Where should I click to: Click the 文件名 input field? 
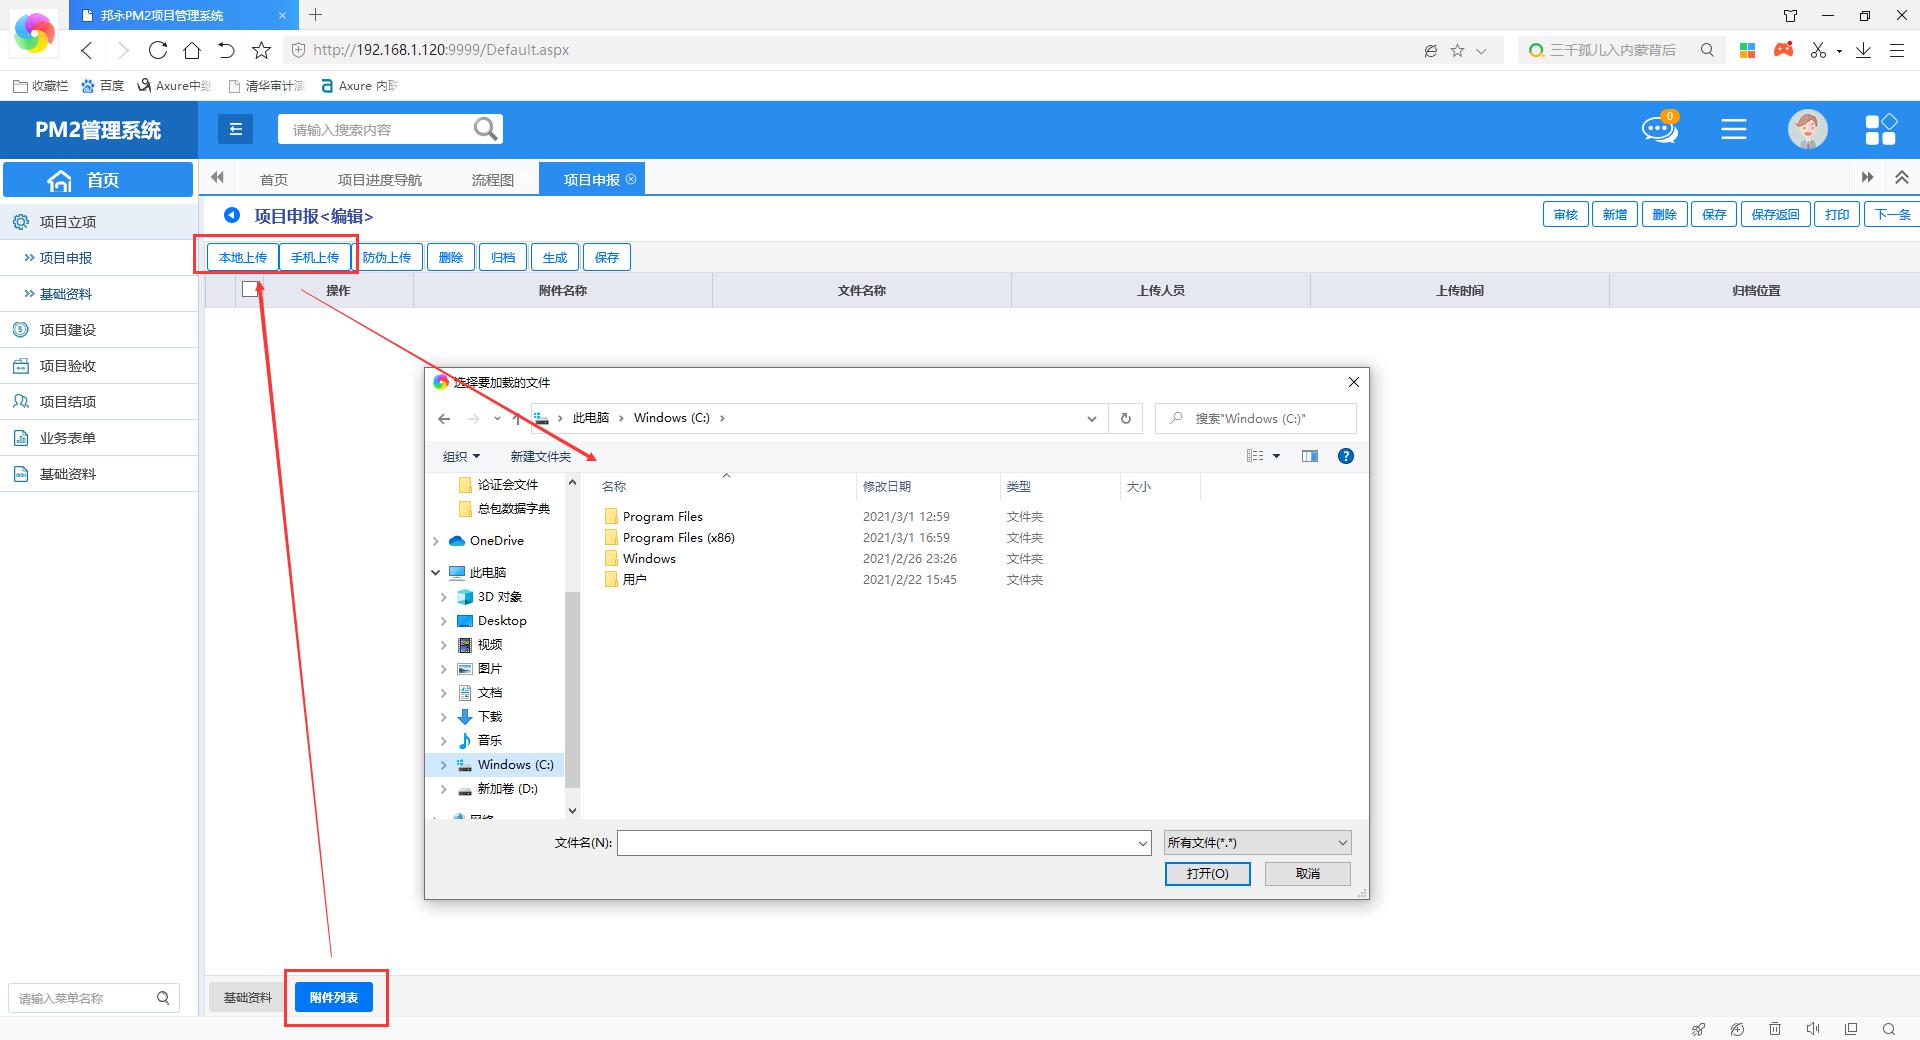876,843
